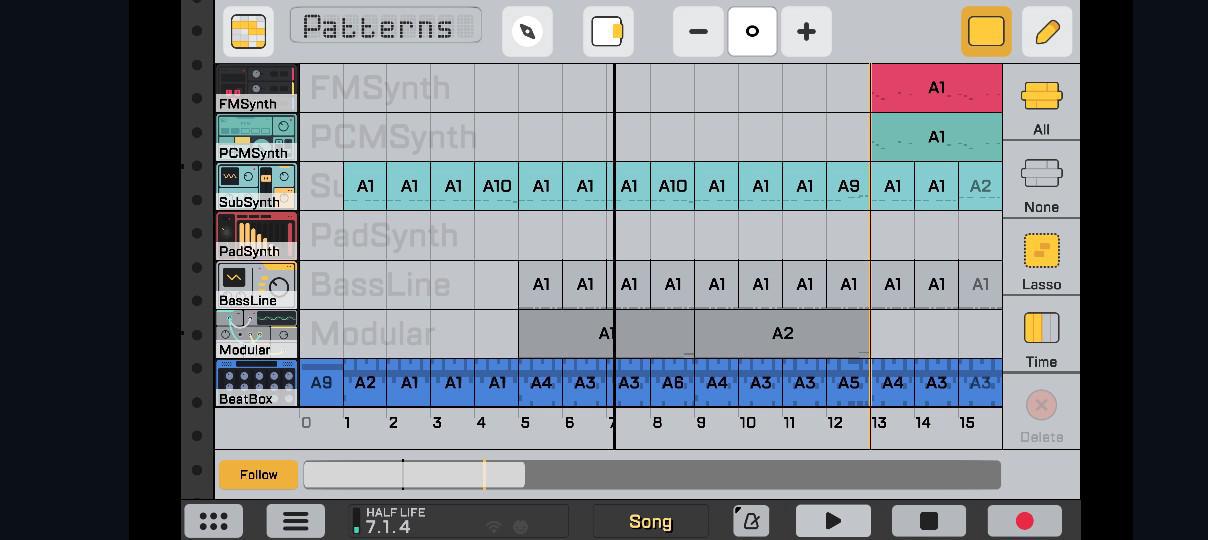The height and width of the screenshot is (540, 1208).
Task: Click bar 13 on the timeline ruler
Action: [879, 423]
